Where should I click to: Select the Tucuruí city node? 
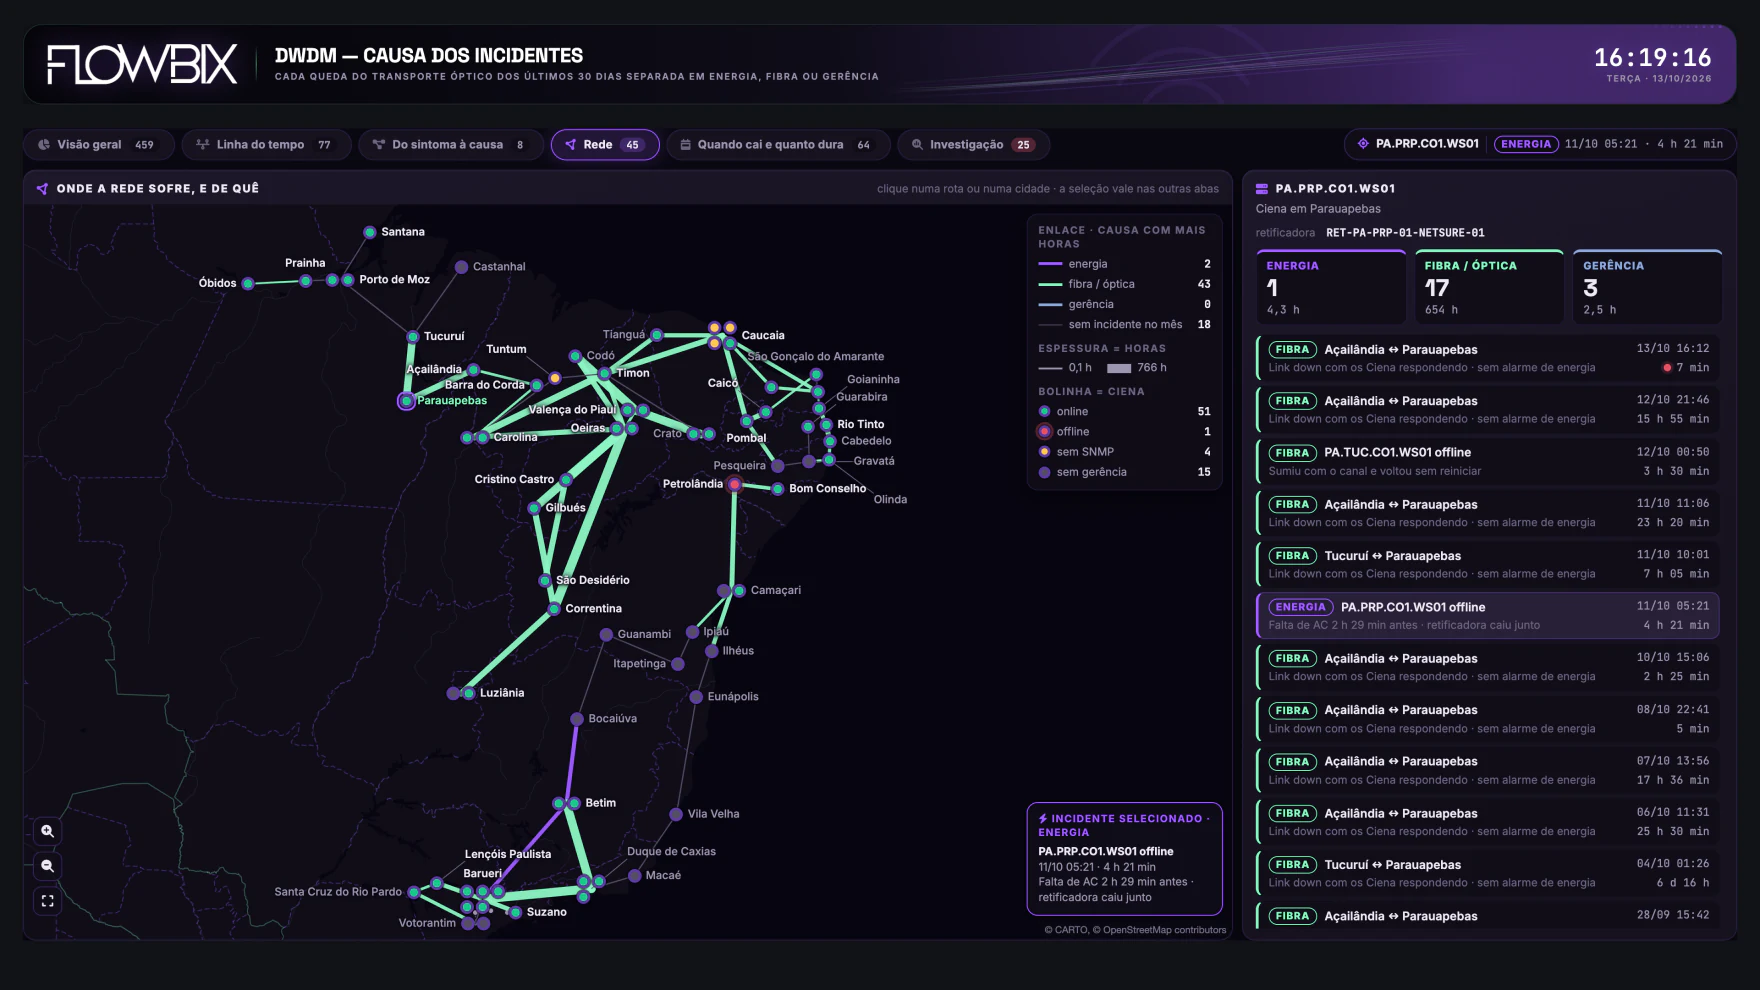[412, 336]
